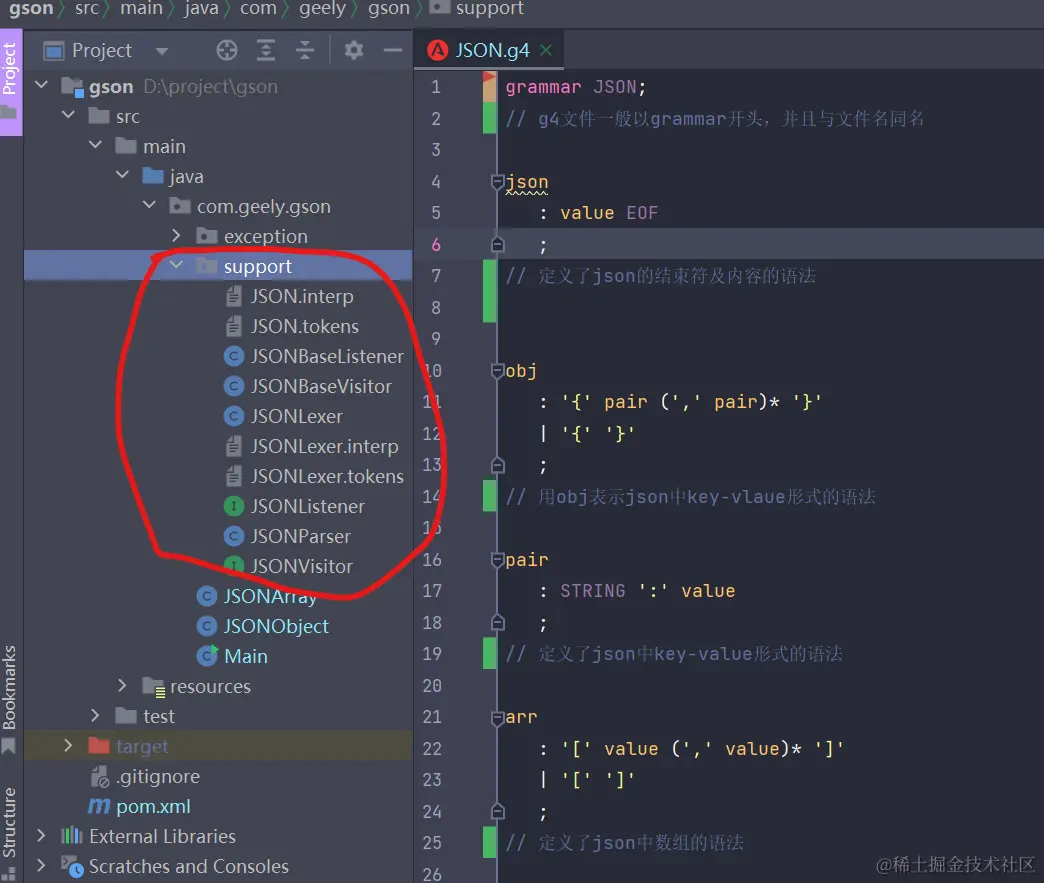
Task: Collapse the gson project root node
Action: pyautogui.click(x=41, y=85)
